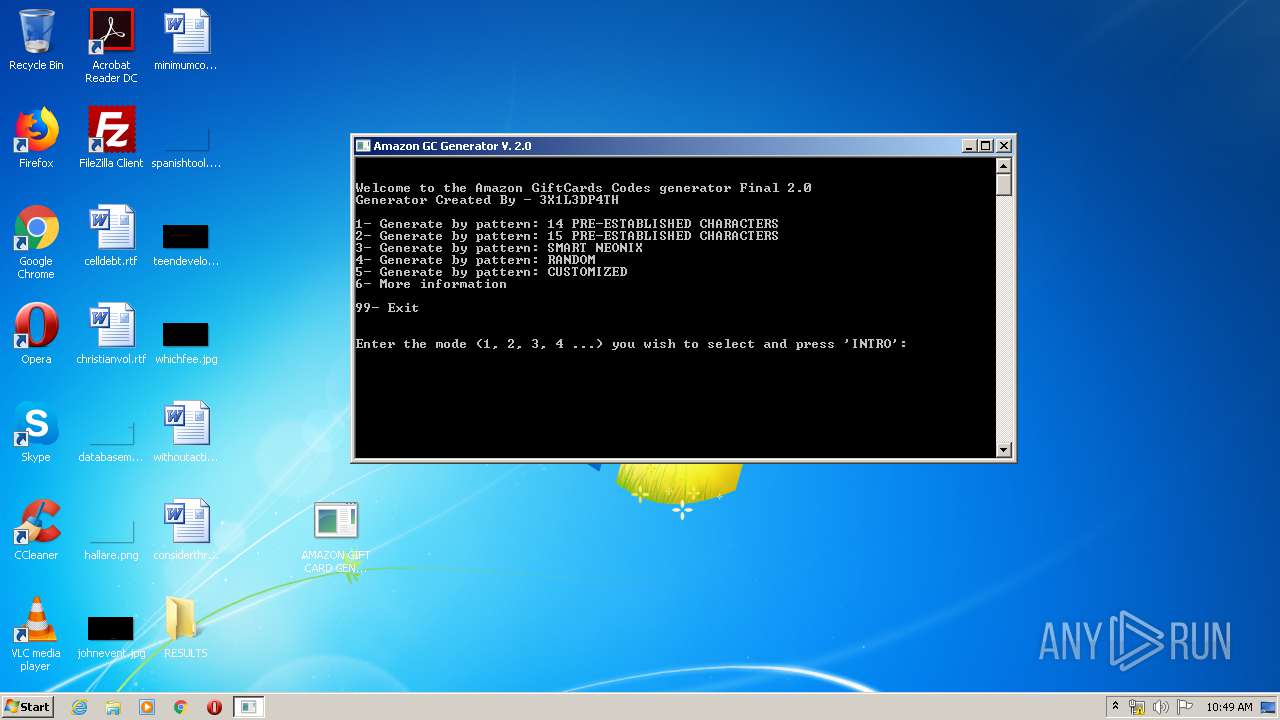Image resolution: width=1280 pixels, height=720 pixels.
Task: Launch Opera browser shortcut
Action: (36, 334)
